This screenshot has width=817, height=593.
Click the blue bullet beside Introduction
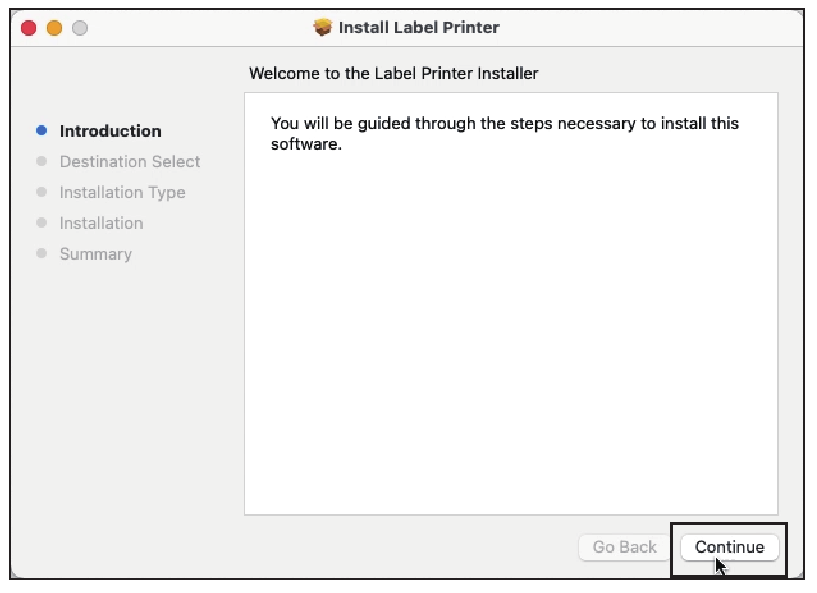click(x=42, y=130)
